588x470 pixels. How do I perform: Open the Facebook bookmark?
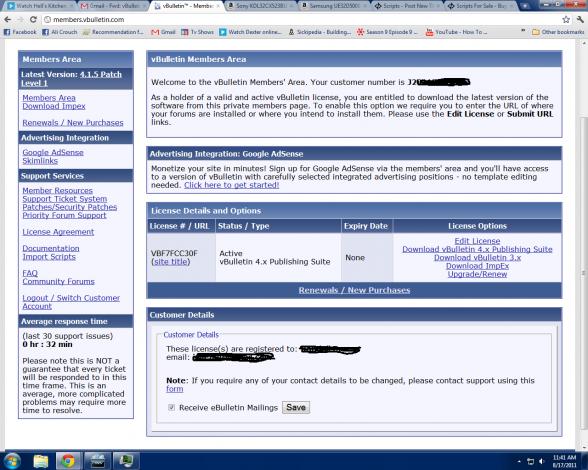pyautogui.click(x=20, y=32)
